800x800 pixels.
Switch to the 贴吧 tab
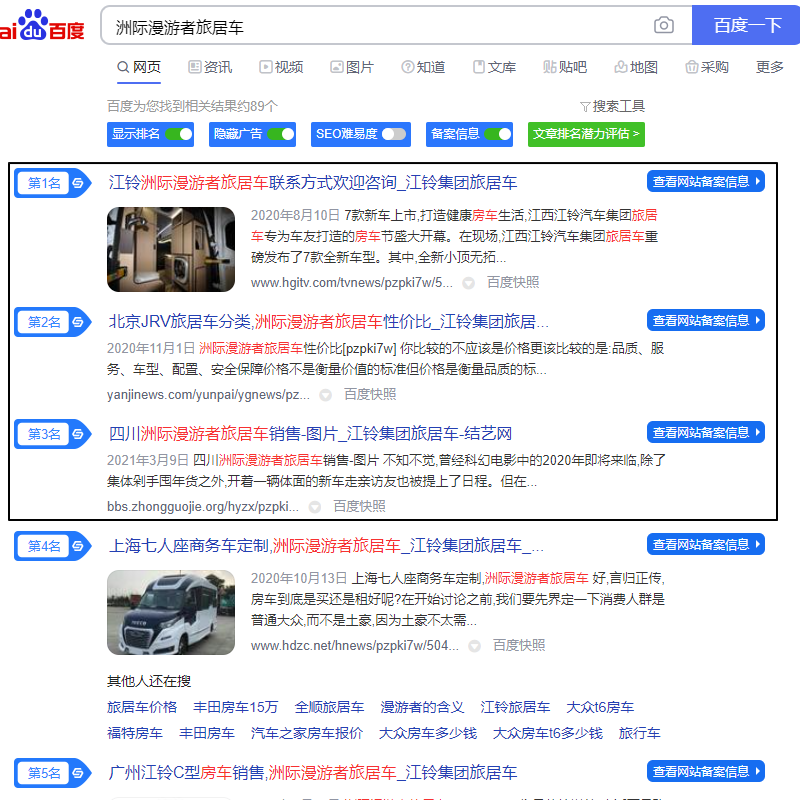[x=565, y=67]
